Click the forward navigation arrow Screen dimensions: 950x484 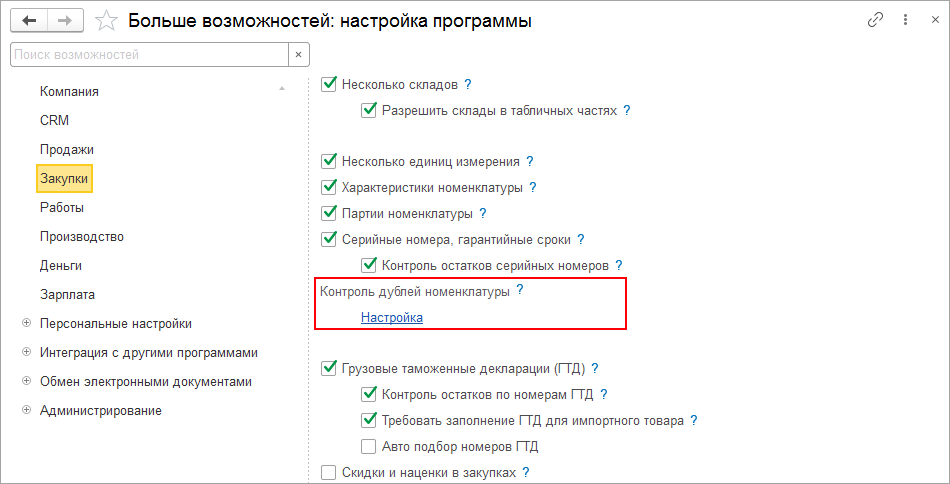tap(65, 20)
